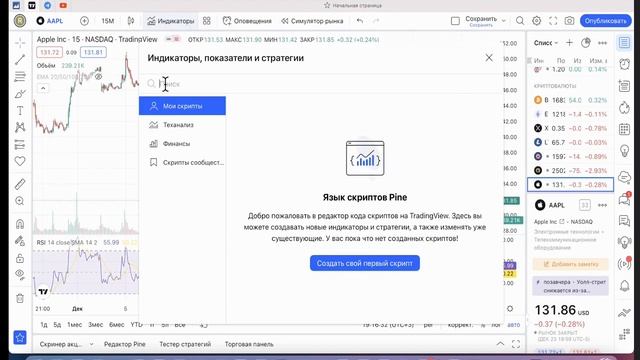
Task: Open the forecast and measurement tools
Action: click(x=20, y=144)
